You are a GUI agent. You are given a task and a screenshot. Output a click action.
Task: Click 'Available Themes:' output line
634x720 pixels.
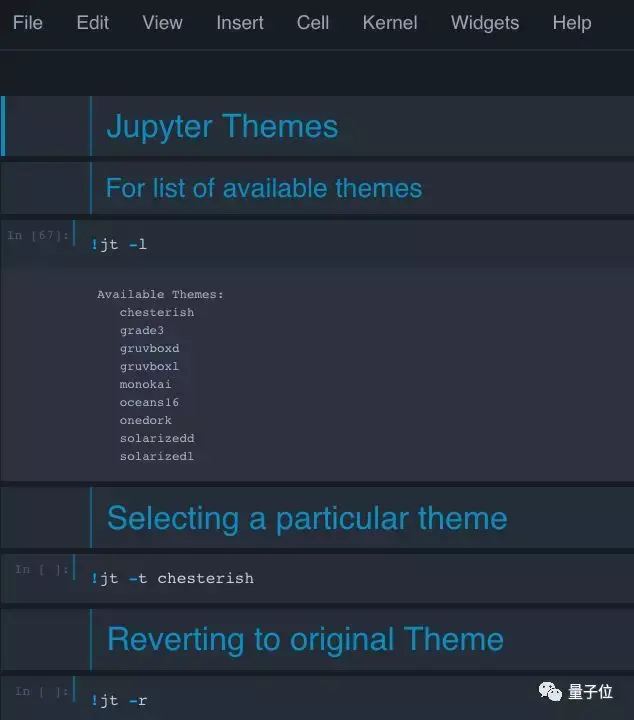click(x=160, y=294)
